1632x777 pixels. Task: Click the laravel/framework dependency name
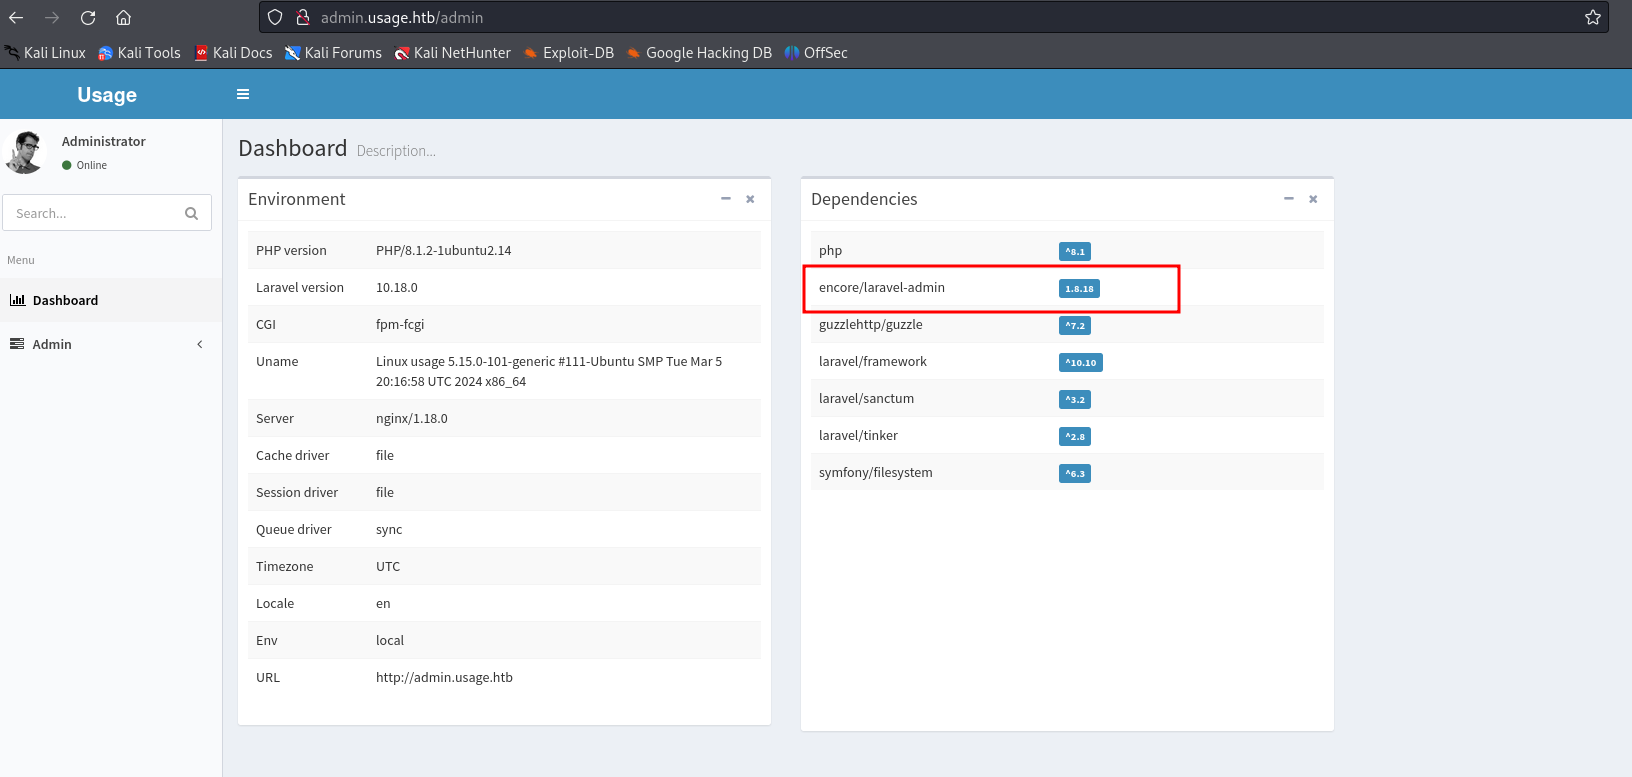coord(873,361)
